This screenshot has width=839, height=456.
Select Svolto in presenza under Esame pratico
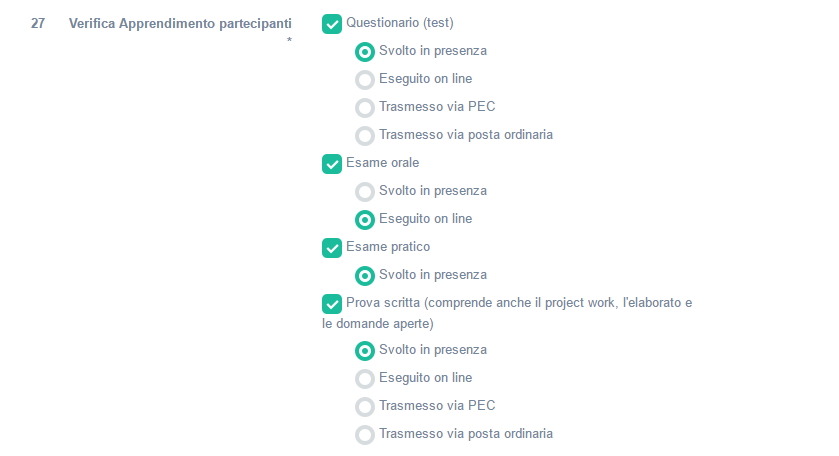tap(365, 276)
